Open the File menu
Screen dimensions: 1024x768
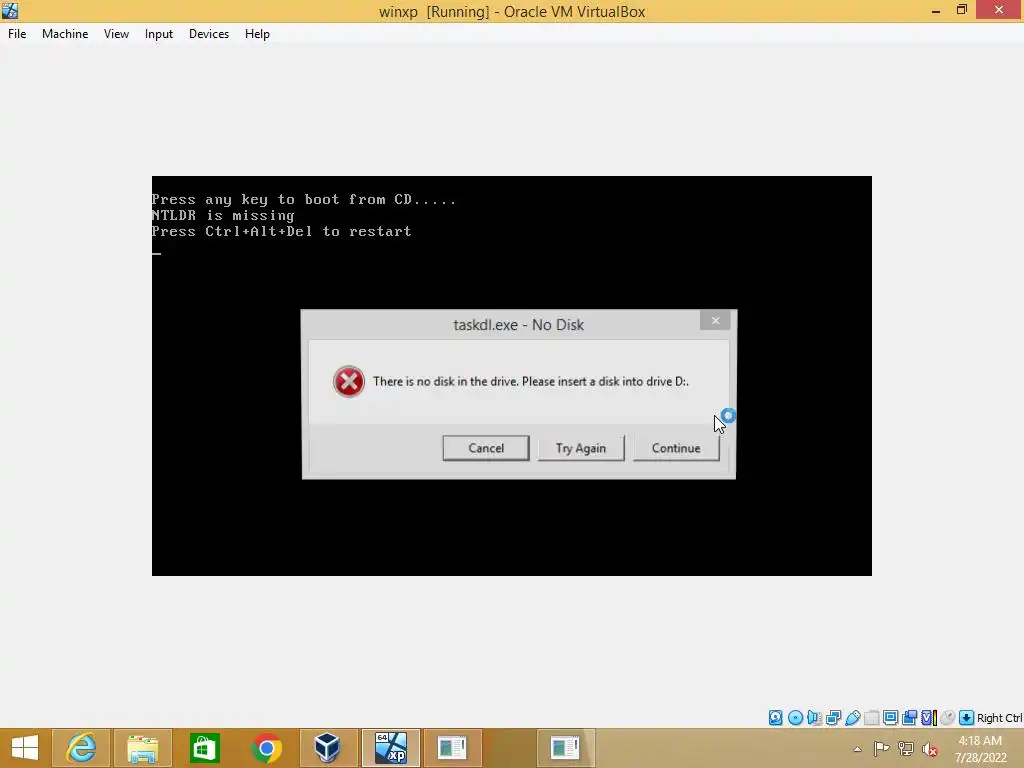point(17,34)
